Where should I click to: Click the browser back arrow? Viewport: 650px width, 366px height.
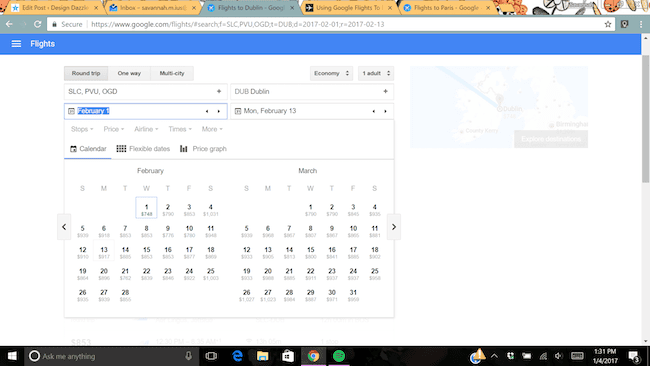[x=9, y=24]
